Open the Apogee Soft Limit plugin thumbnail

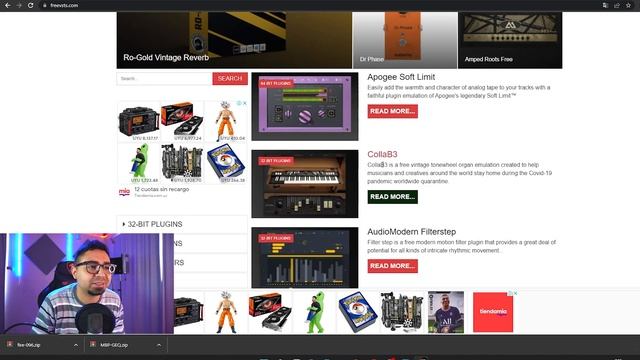[x=305, y=107]
